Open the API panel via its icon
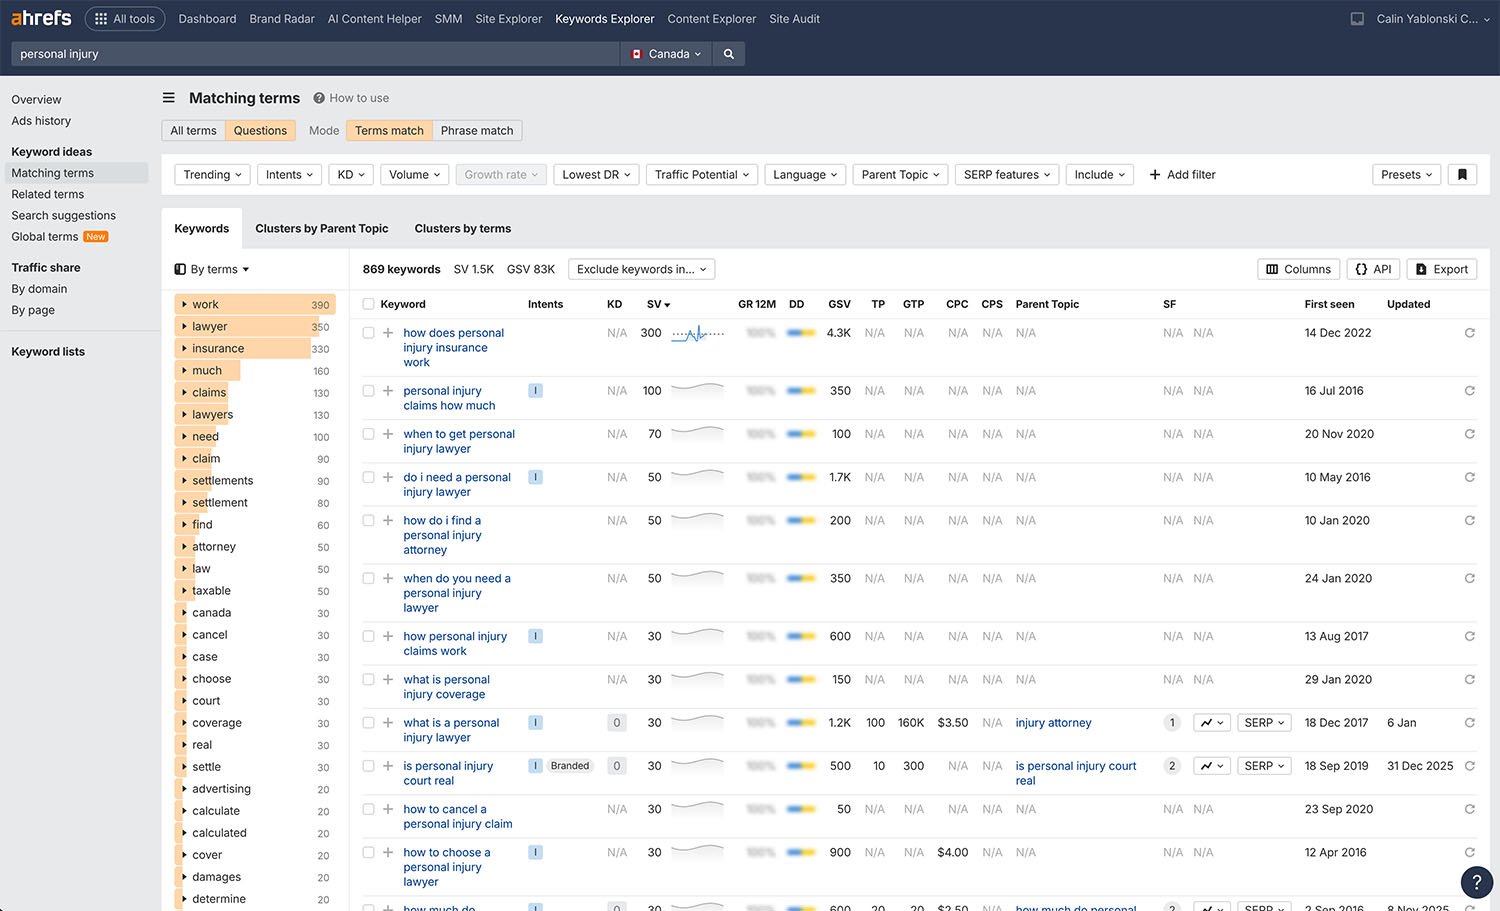This screenshot has width=1500, height=911. point(1373,269)
